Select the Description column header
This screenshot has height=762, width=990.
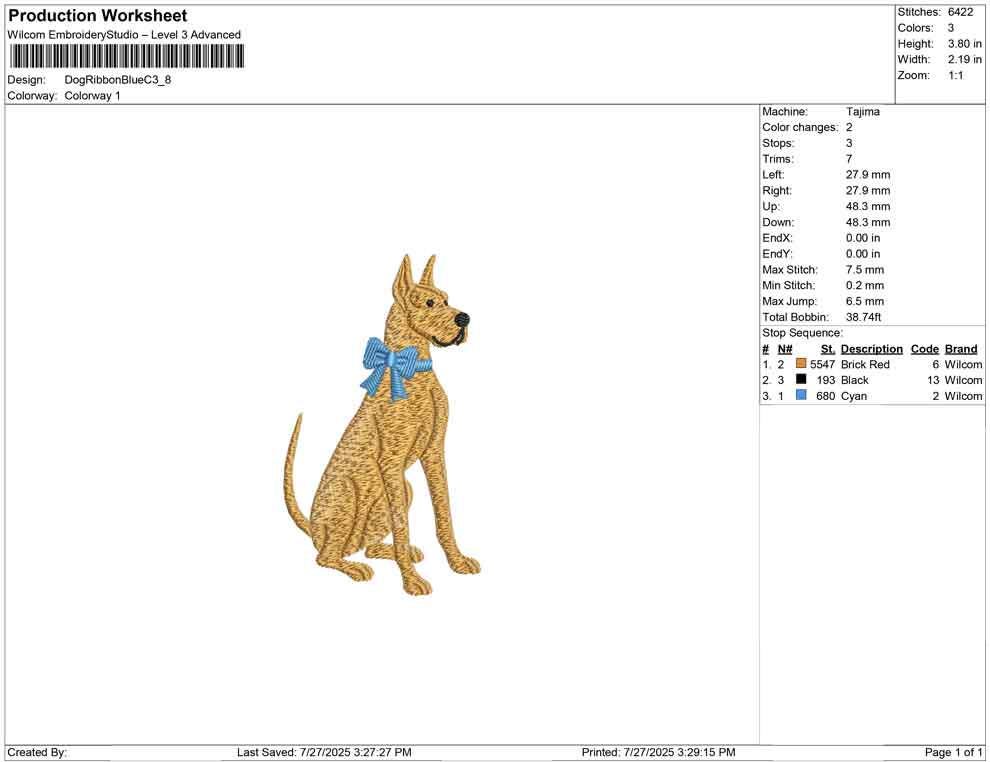pyautogui.click(x=871, y=348)
